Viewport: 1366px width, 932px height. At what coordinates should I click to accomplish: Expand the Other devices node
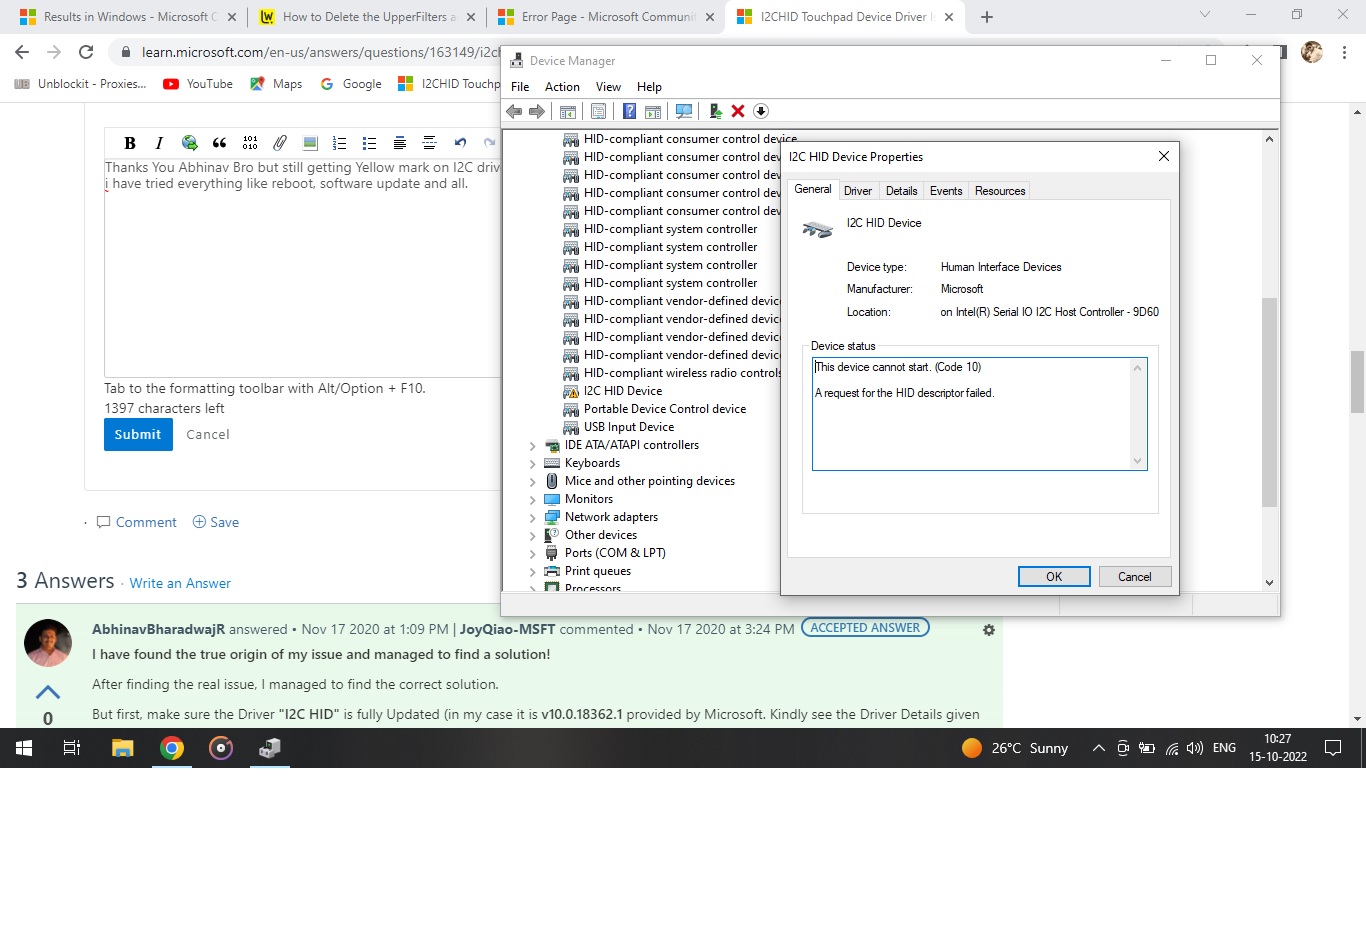[532, 536]
